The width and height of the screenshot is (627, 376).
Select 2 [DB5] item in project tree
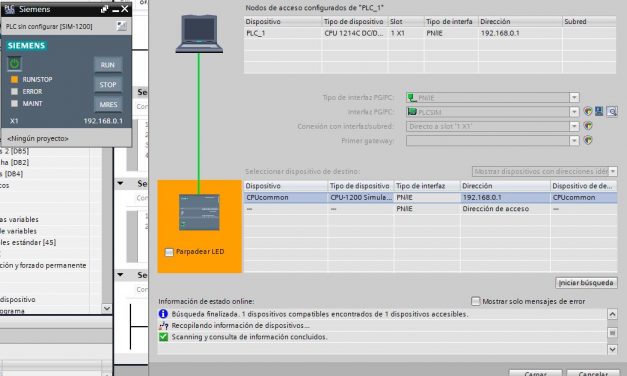[14, 151]
